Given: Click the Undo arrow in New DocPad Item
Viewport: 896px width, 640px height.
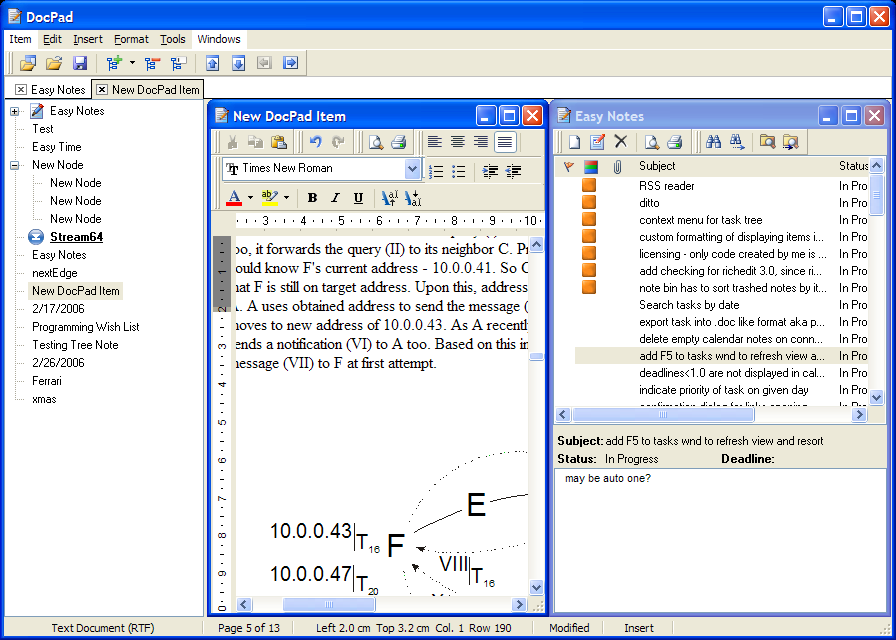Looking at the screenshot, I should (315, 142).
